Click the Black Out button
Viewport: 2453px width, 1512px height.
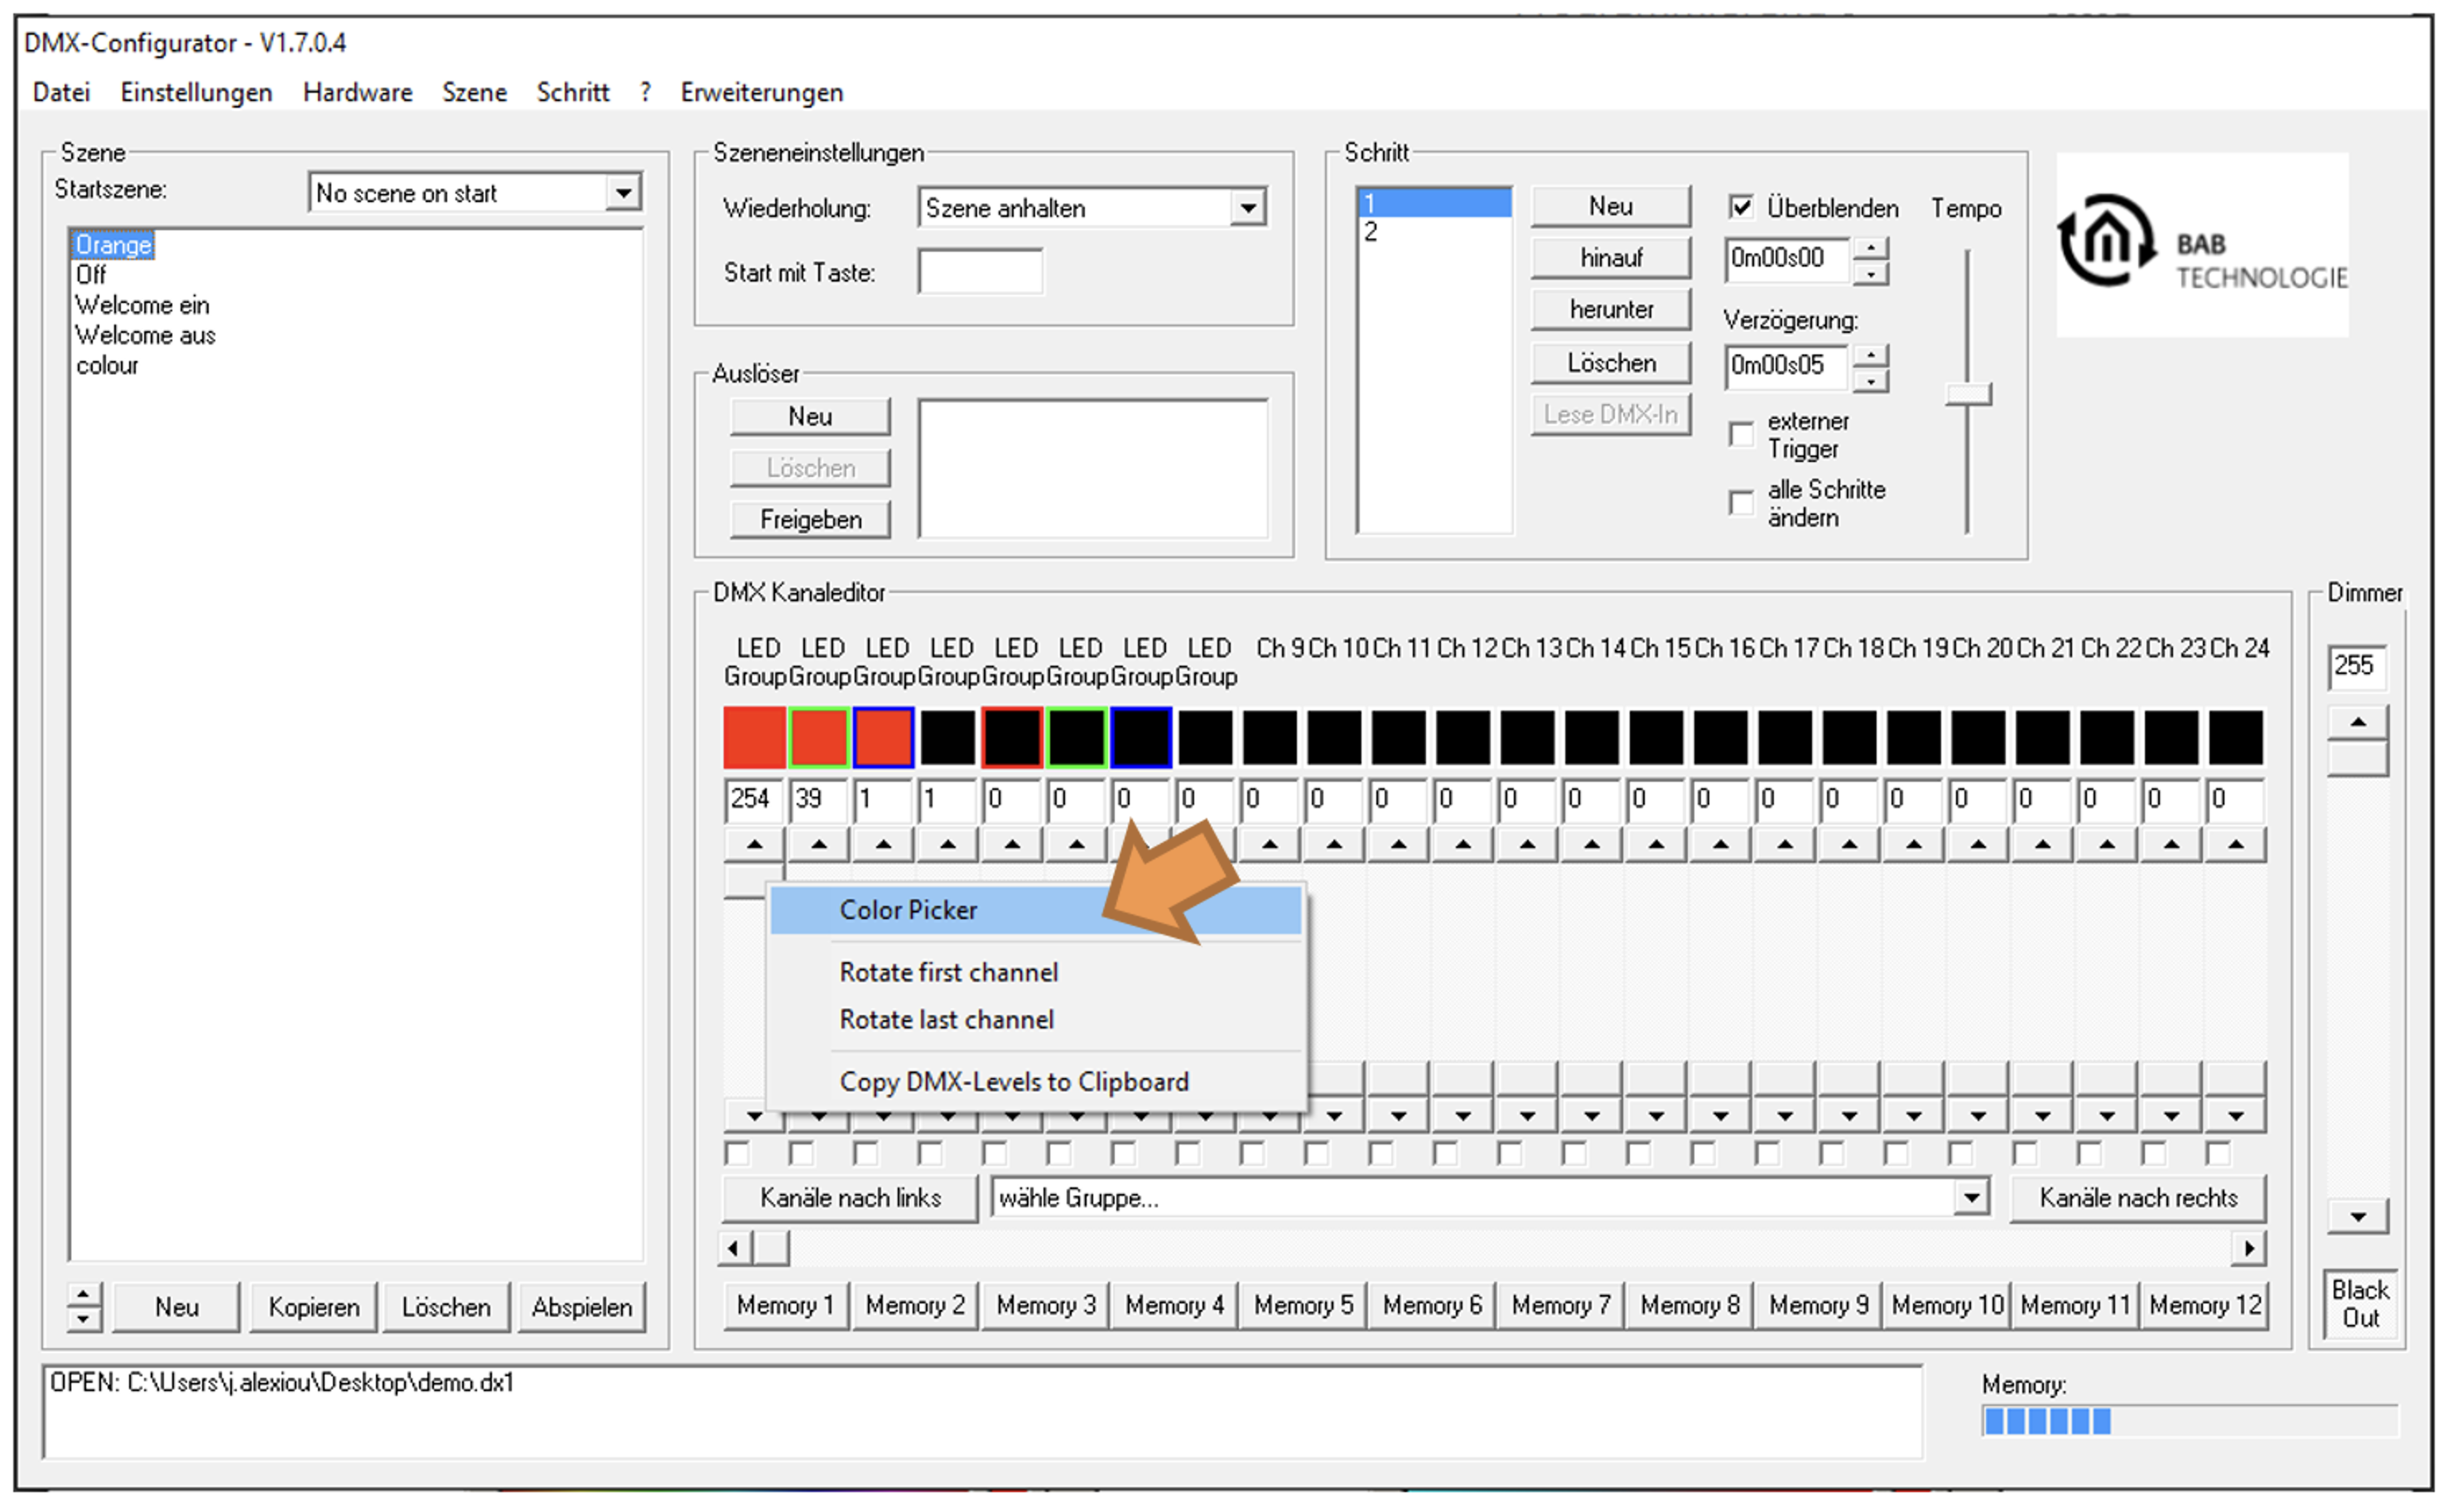click(x=2361, y=1304)
